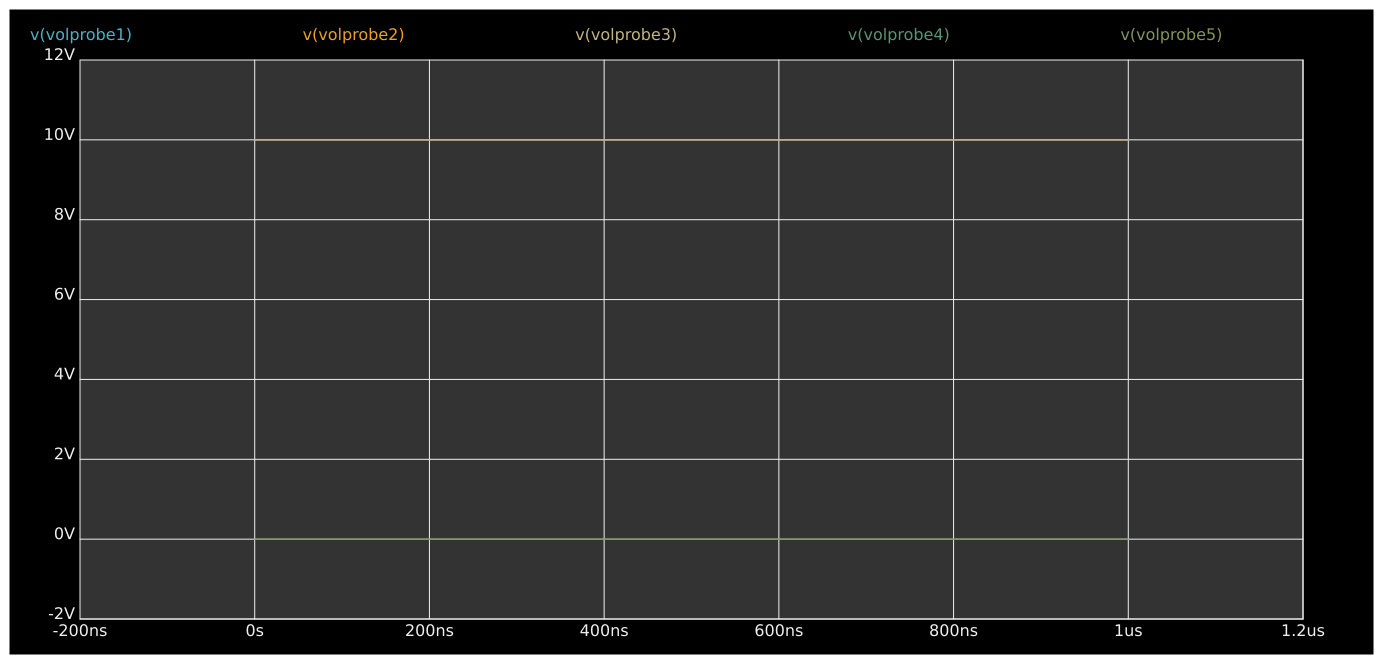
Task: Click the v(volprobe4) legend entry
Action: click(898, 35)
